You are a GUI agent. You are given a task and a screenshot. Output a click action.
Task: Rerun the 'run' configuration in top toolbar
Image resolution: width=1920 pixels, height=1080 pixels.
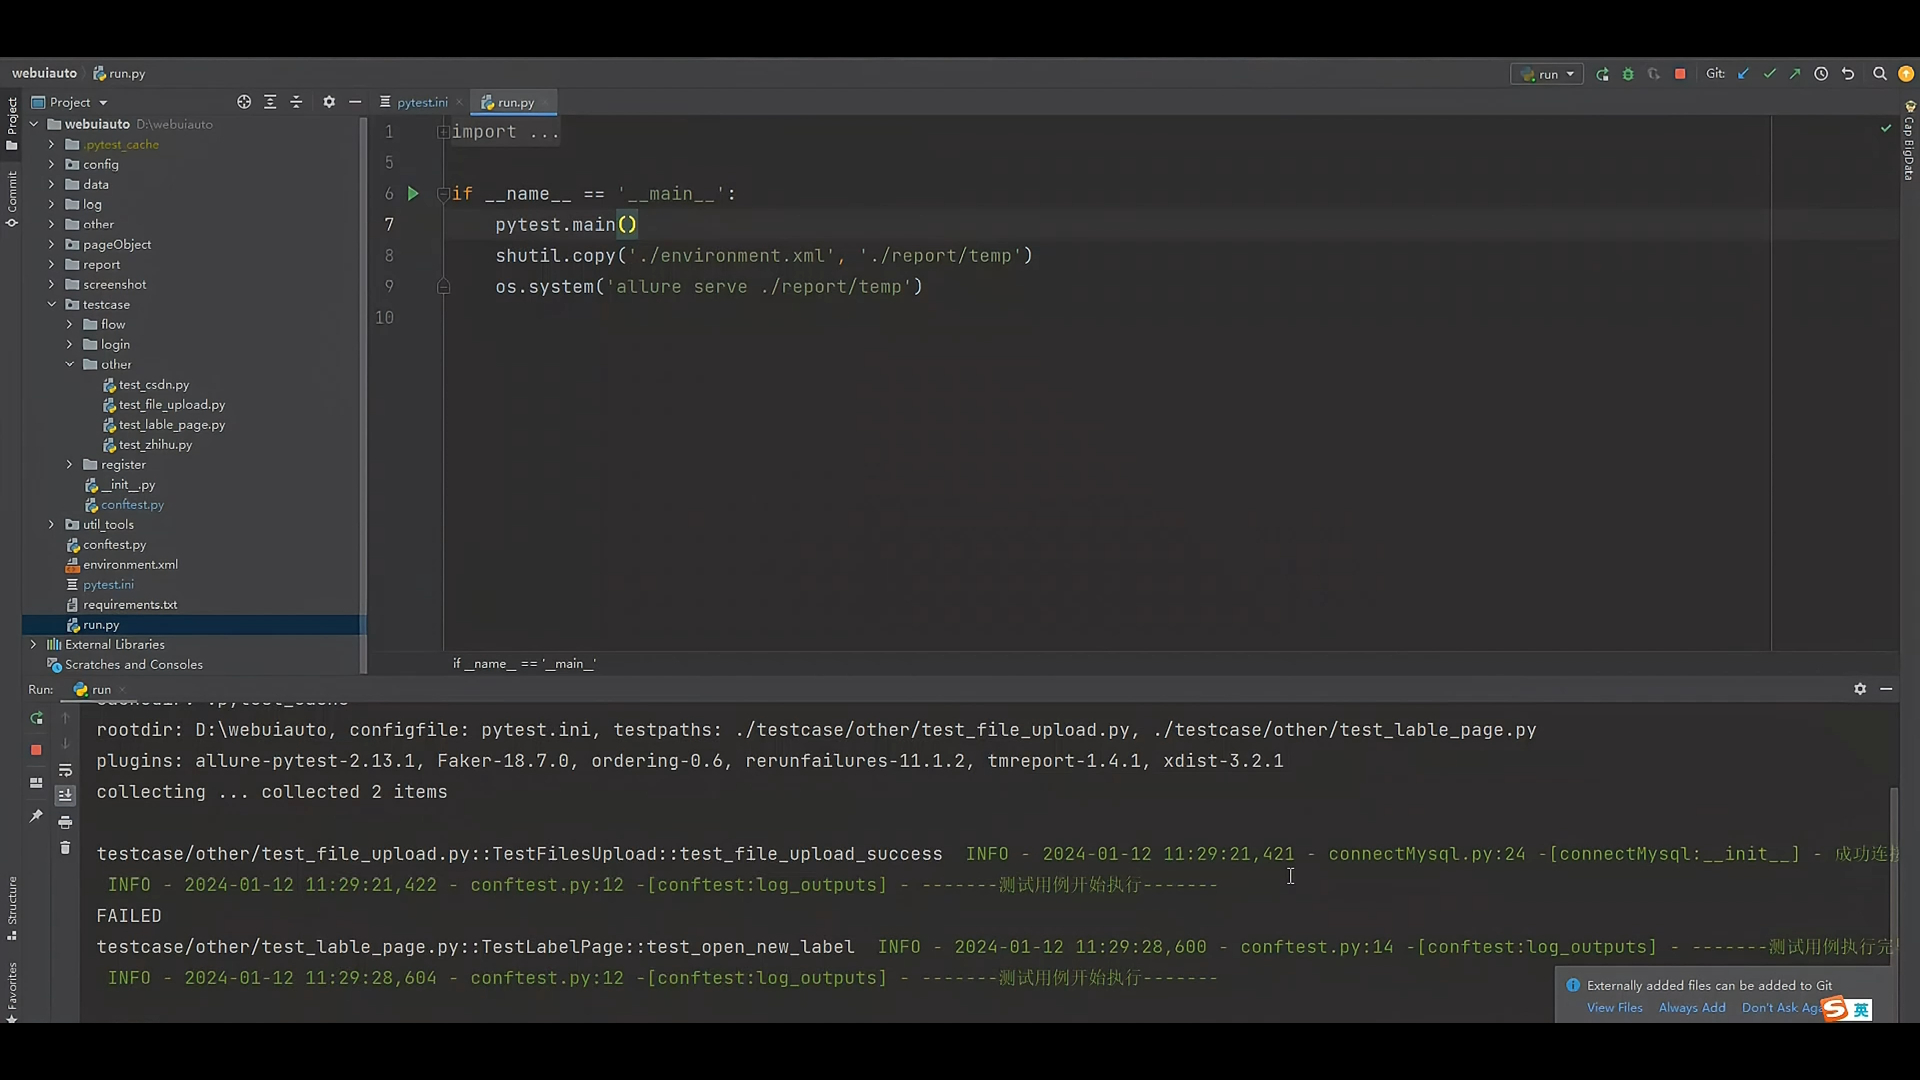(x=1602, y=74)
